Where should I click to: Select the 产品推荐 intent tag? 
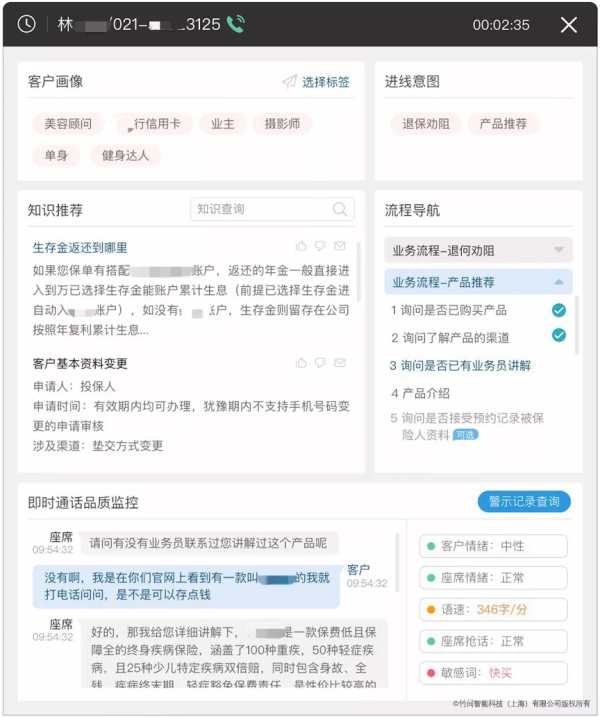(x=504, y=124)
